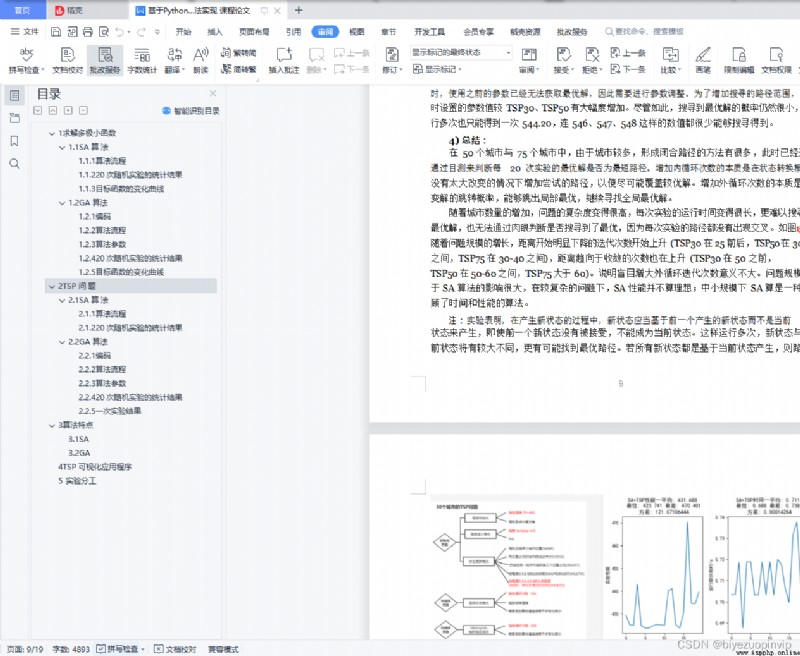
Task: Open Print Preview from quick access toolbar
Action: [x=104, y=32]
